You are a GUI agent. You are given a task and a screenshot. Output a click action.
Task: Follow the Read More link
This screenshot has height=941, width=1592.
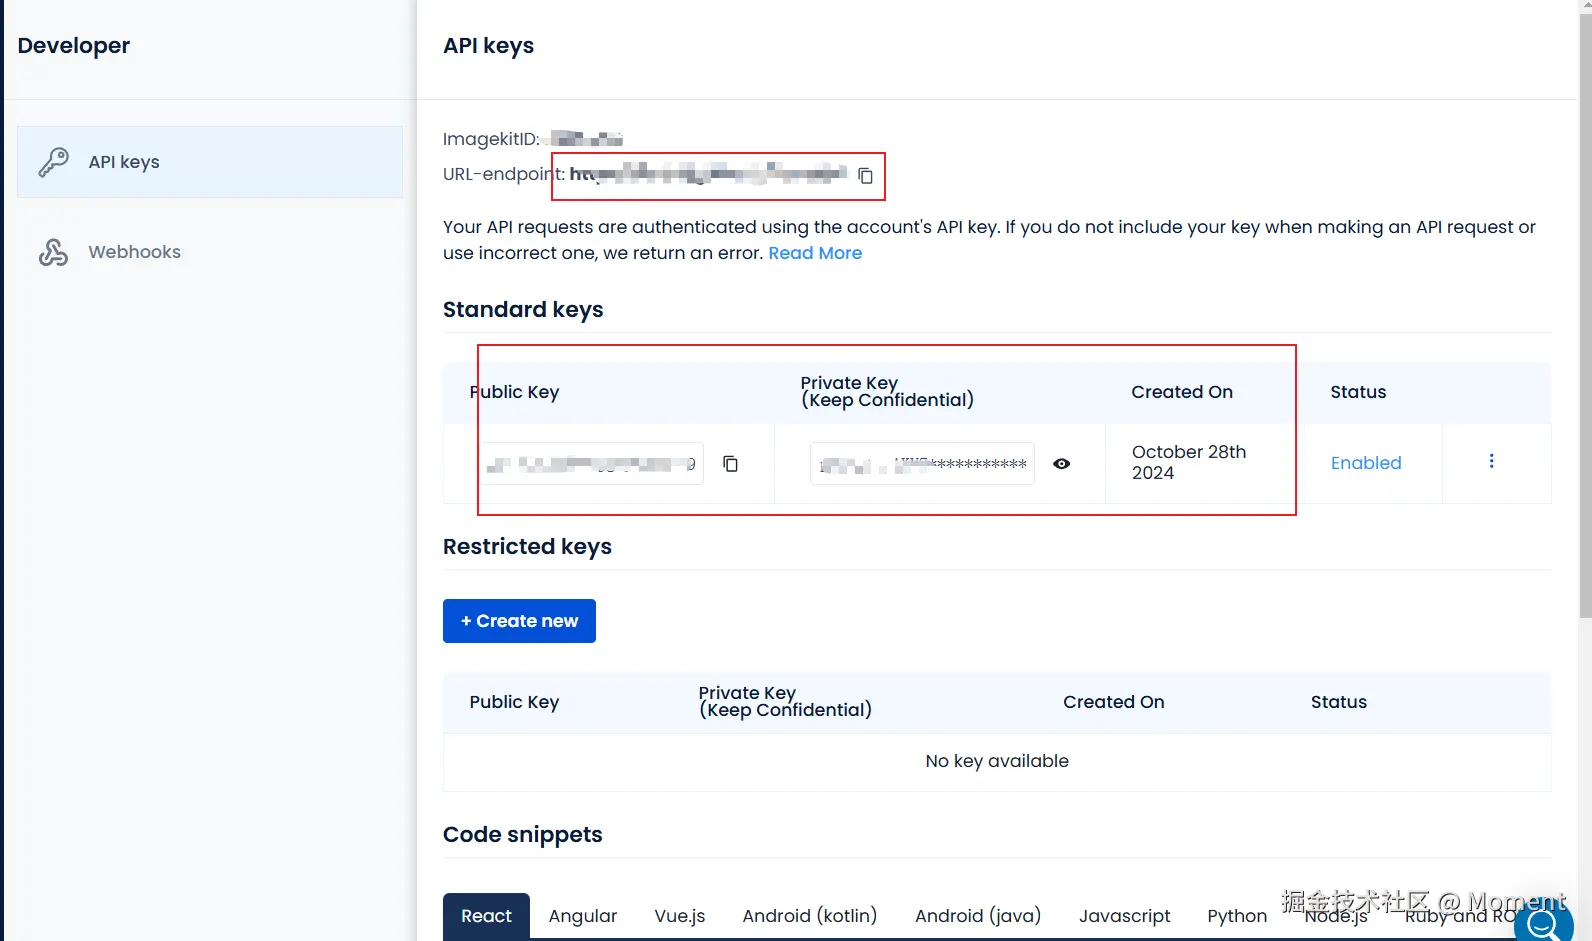click(815, 253)
